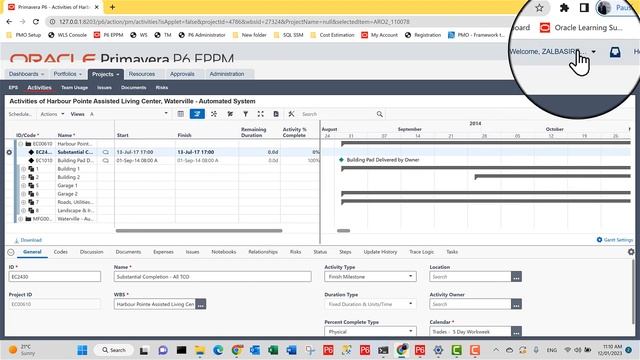
Task: Go to the Administration section
Action: pos(227,74)
